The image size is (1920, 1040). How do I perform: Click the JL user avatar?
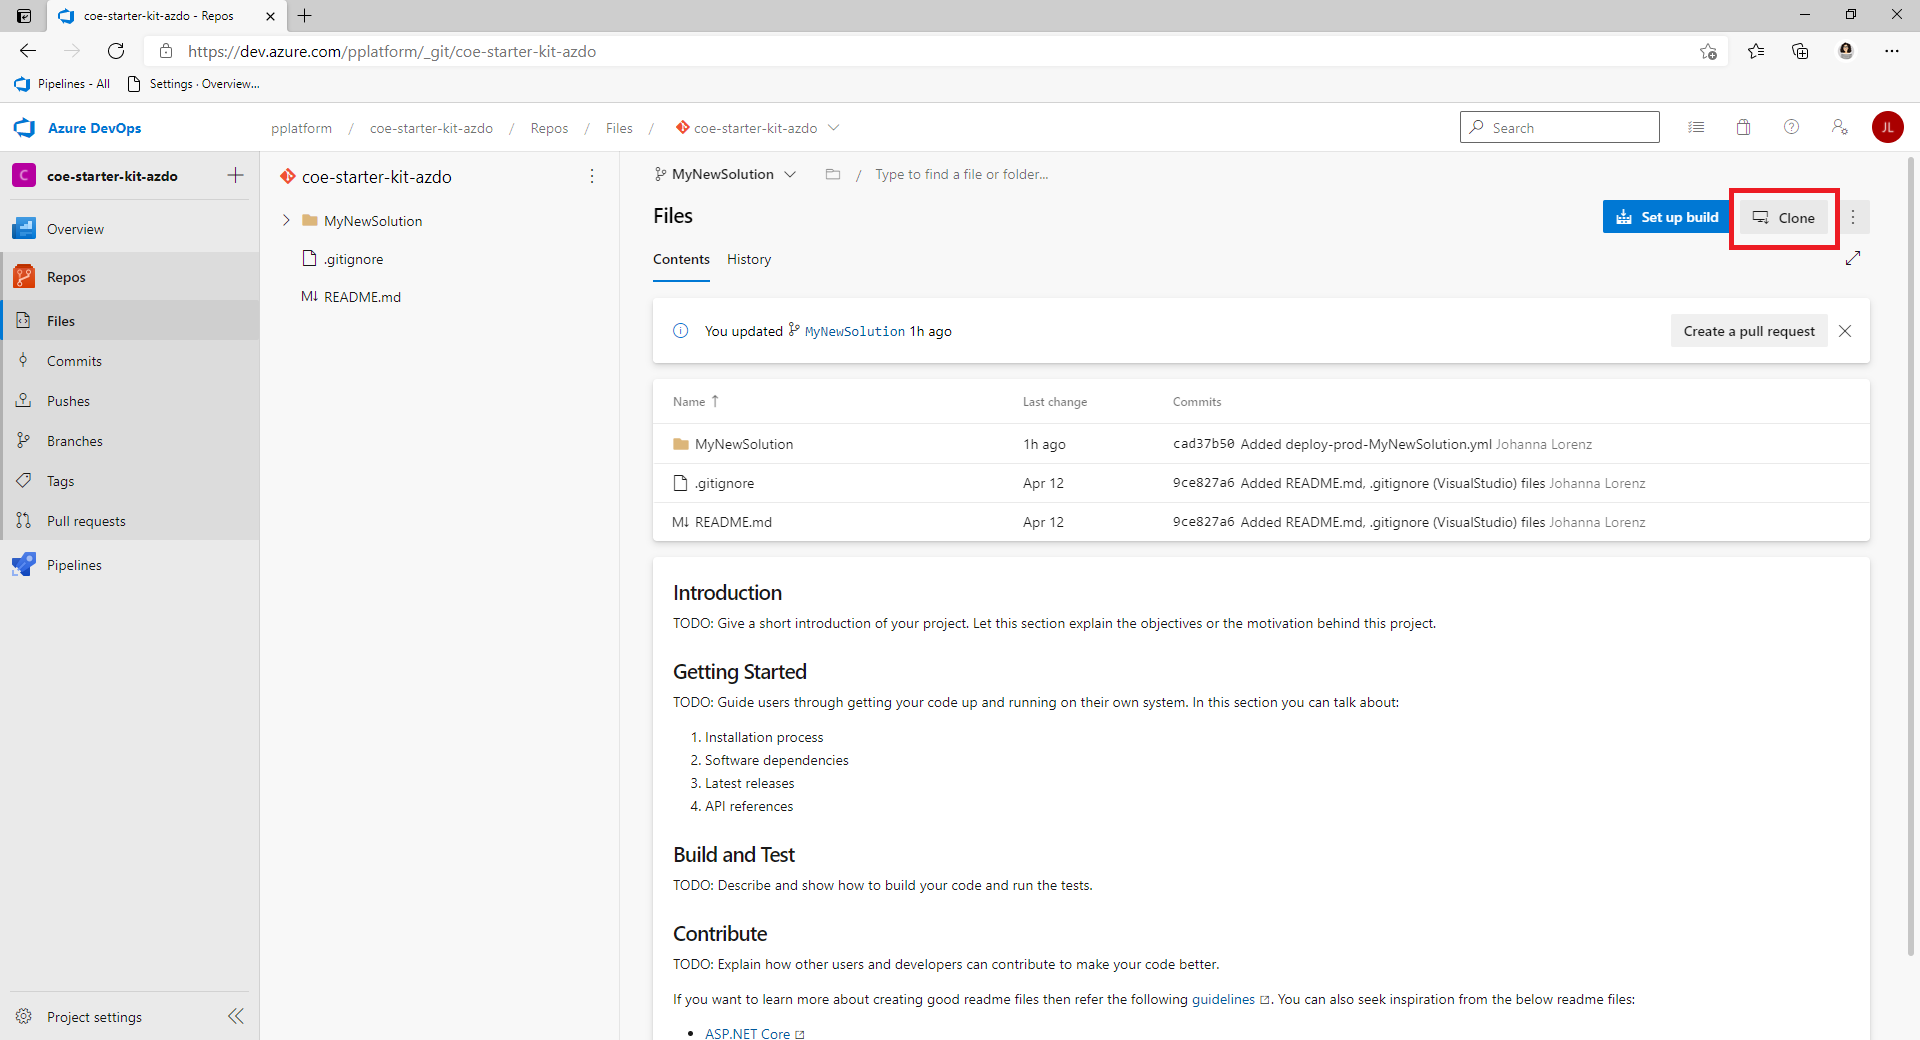(x=1889, y=127)
